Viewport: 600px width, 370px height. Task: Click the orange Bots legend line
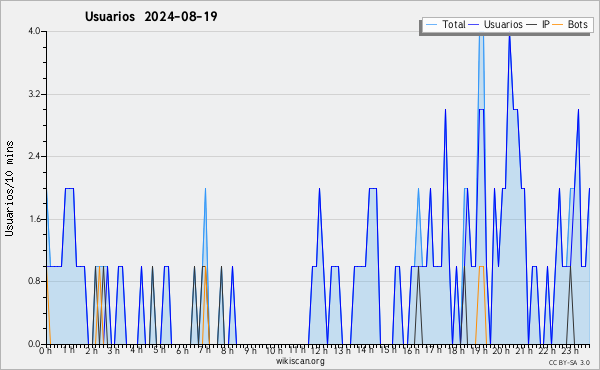tap(558, 24)
